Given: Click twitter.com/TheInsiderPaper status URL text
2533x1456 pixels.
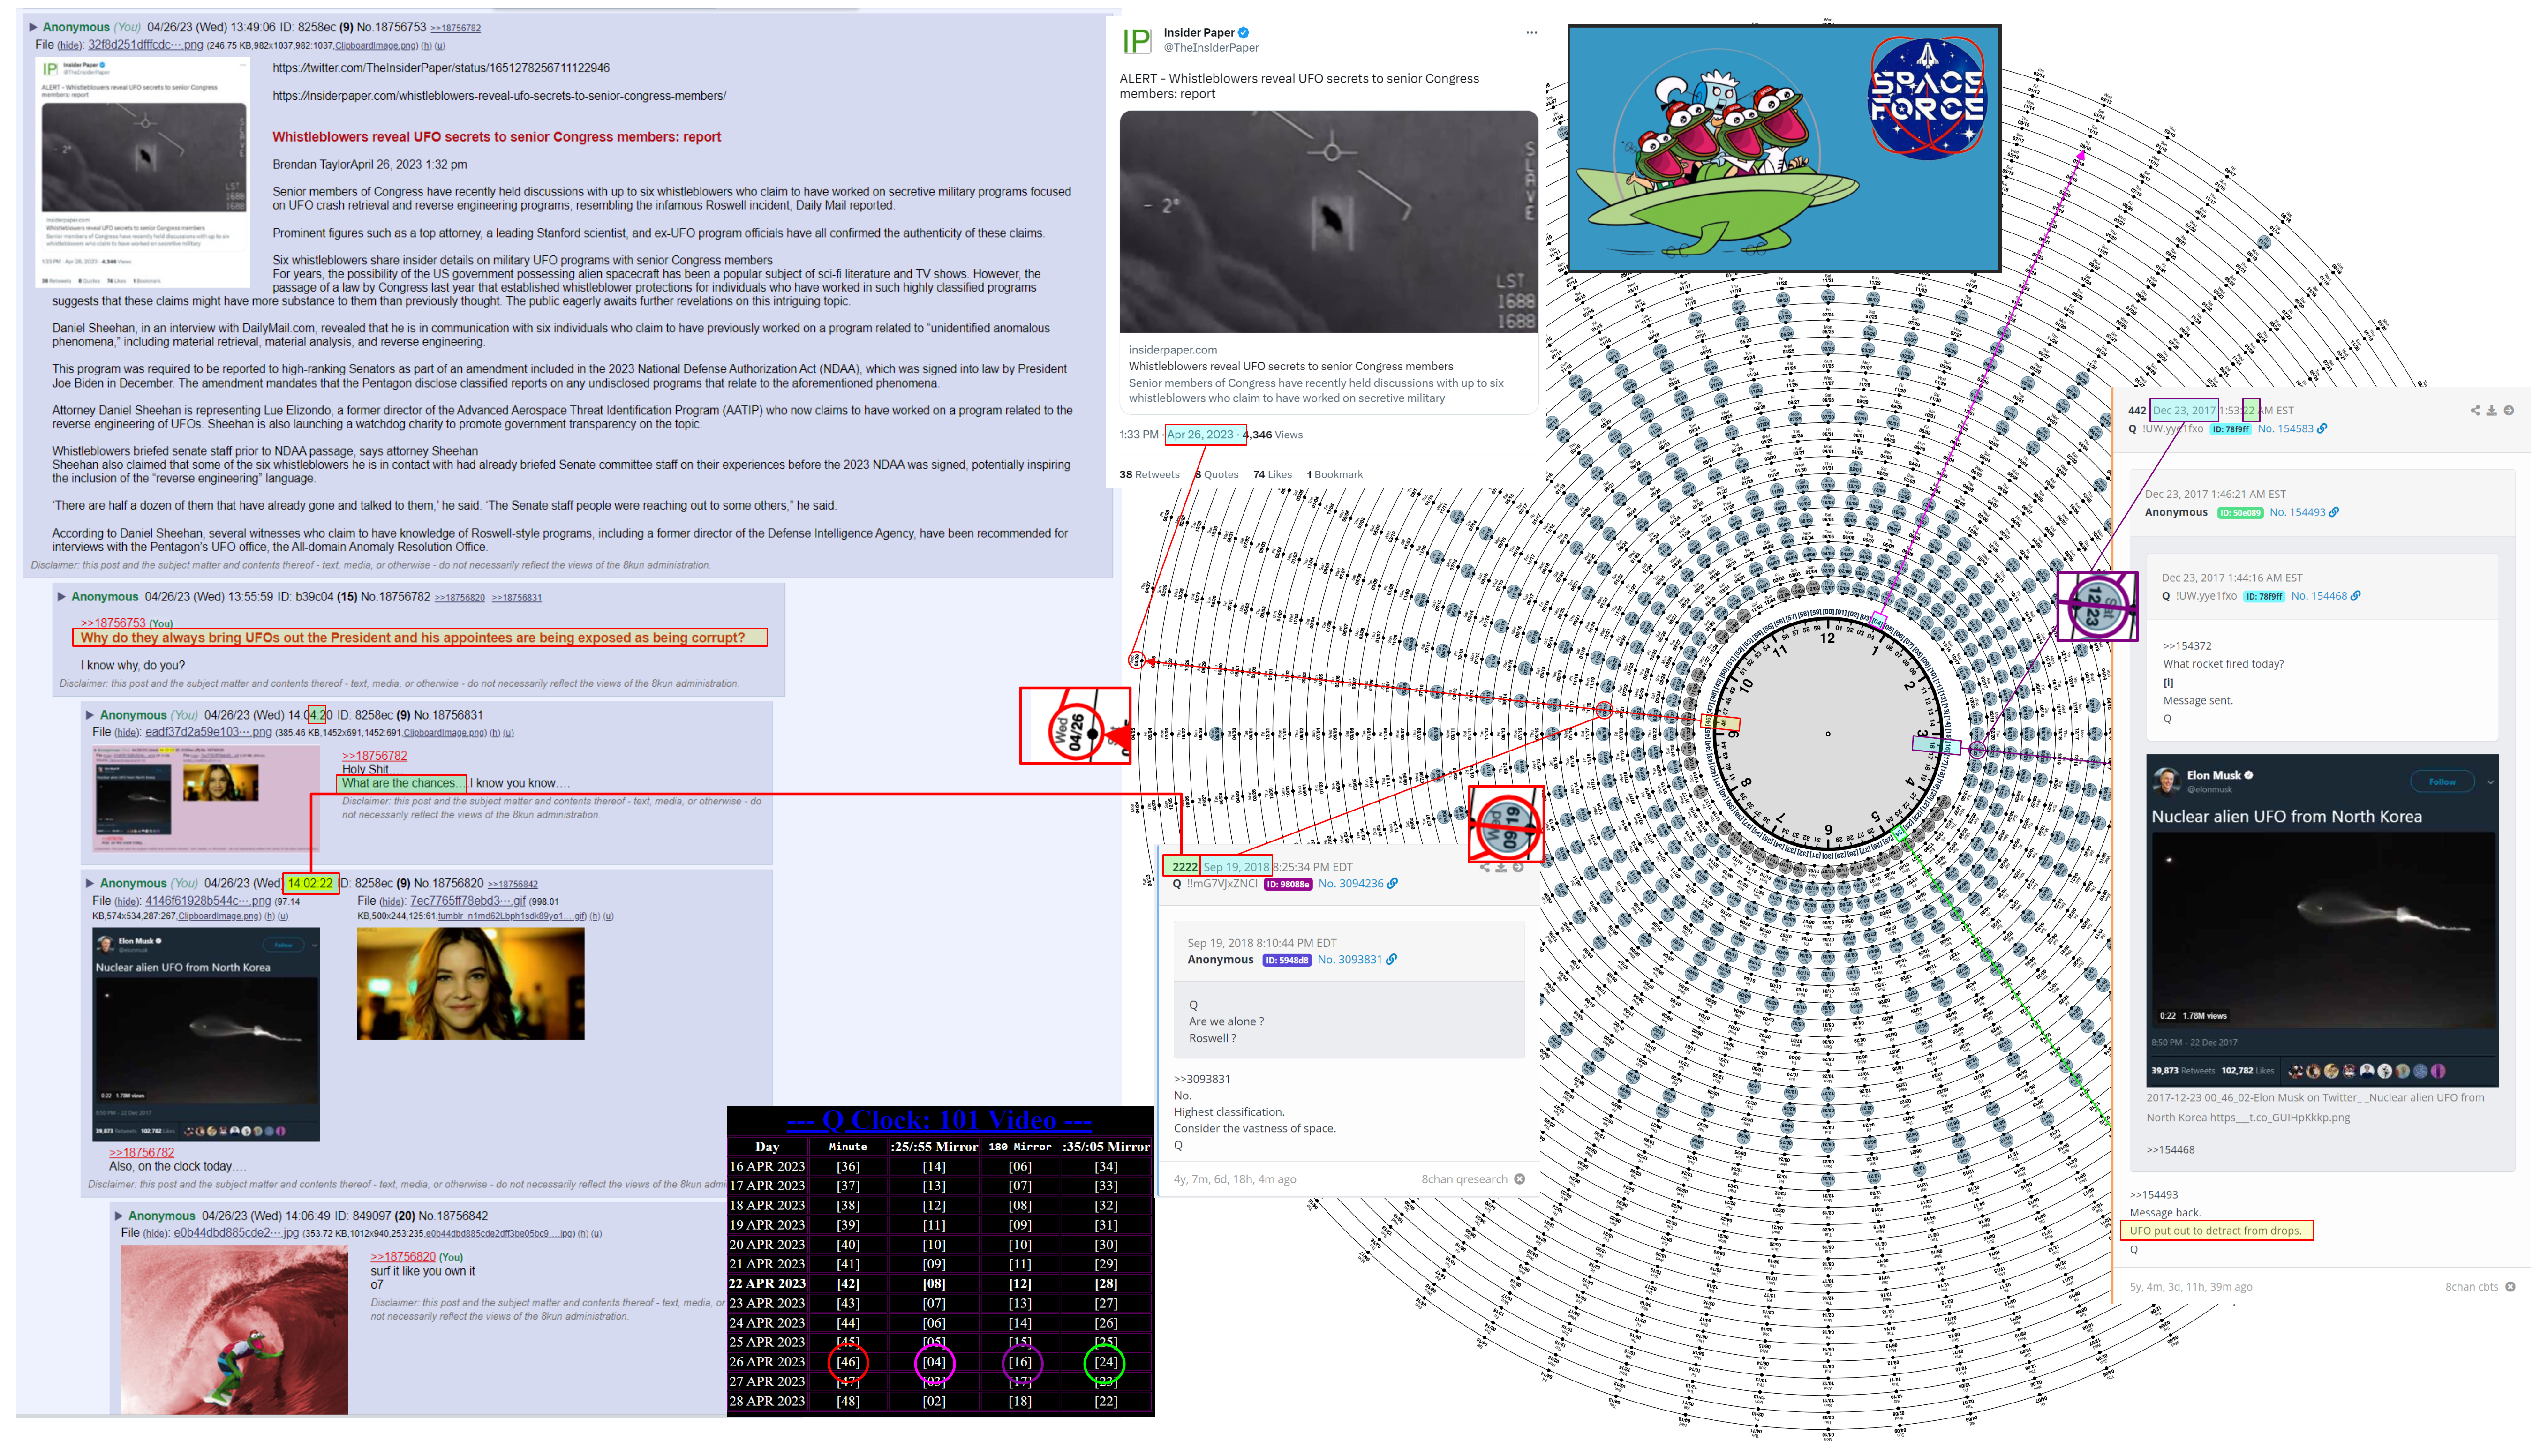Looking at the screenshot, I should tap(441, 68).
